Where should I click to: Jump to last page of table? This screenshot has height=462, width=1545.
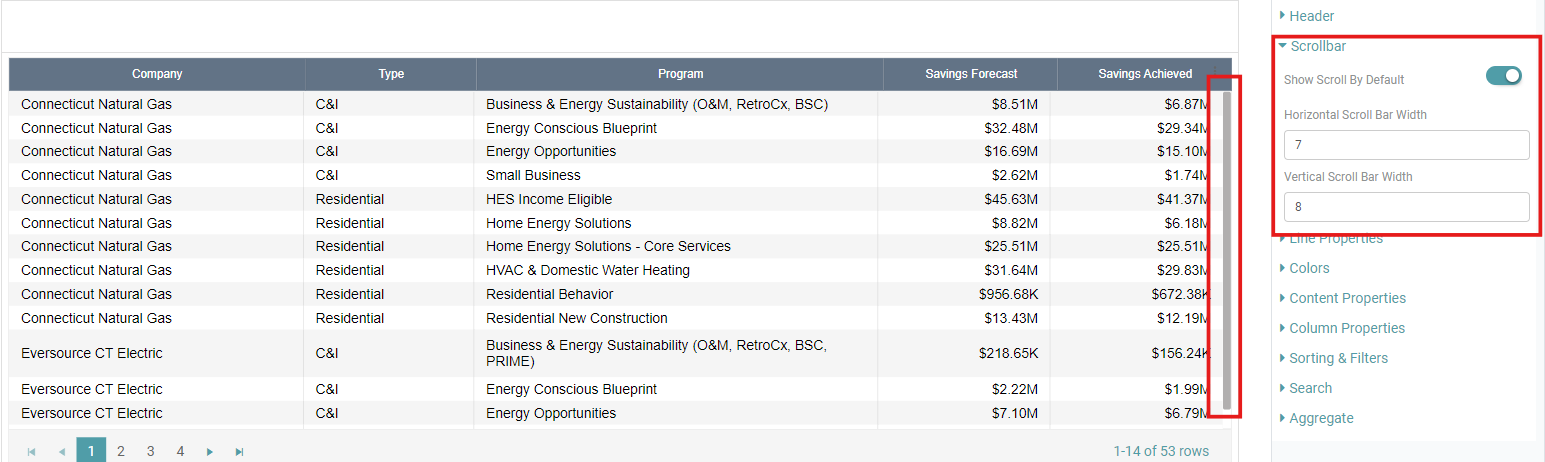(240, 452)
